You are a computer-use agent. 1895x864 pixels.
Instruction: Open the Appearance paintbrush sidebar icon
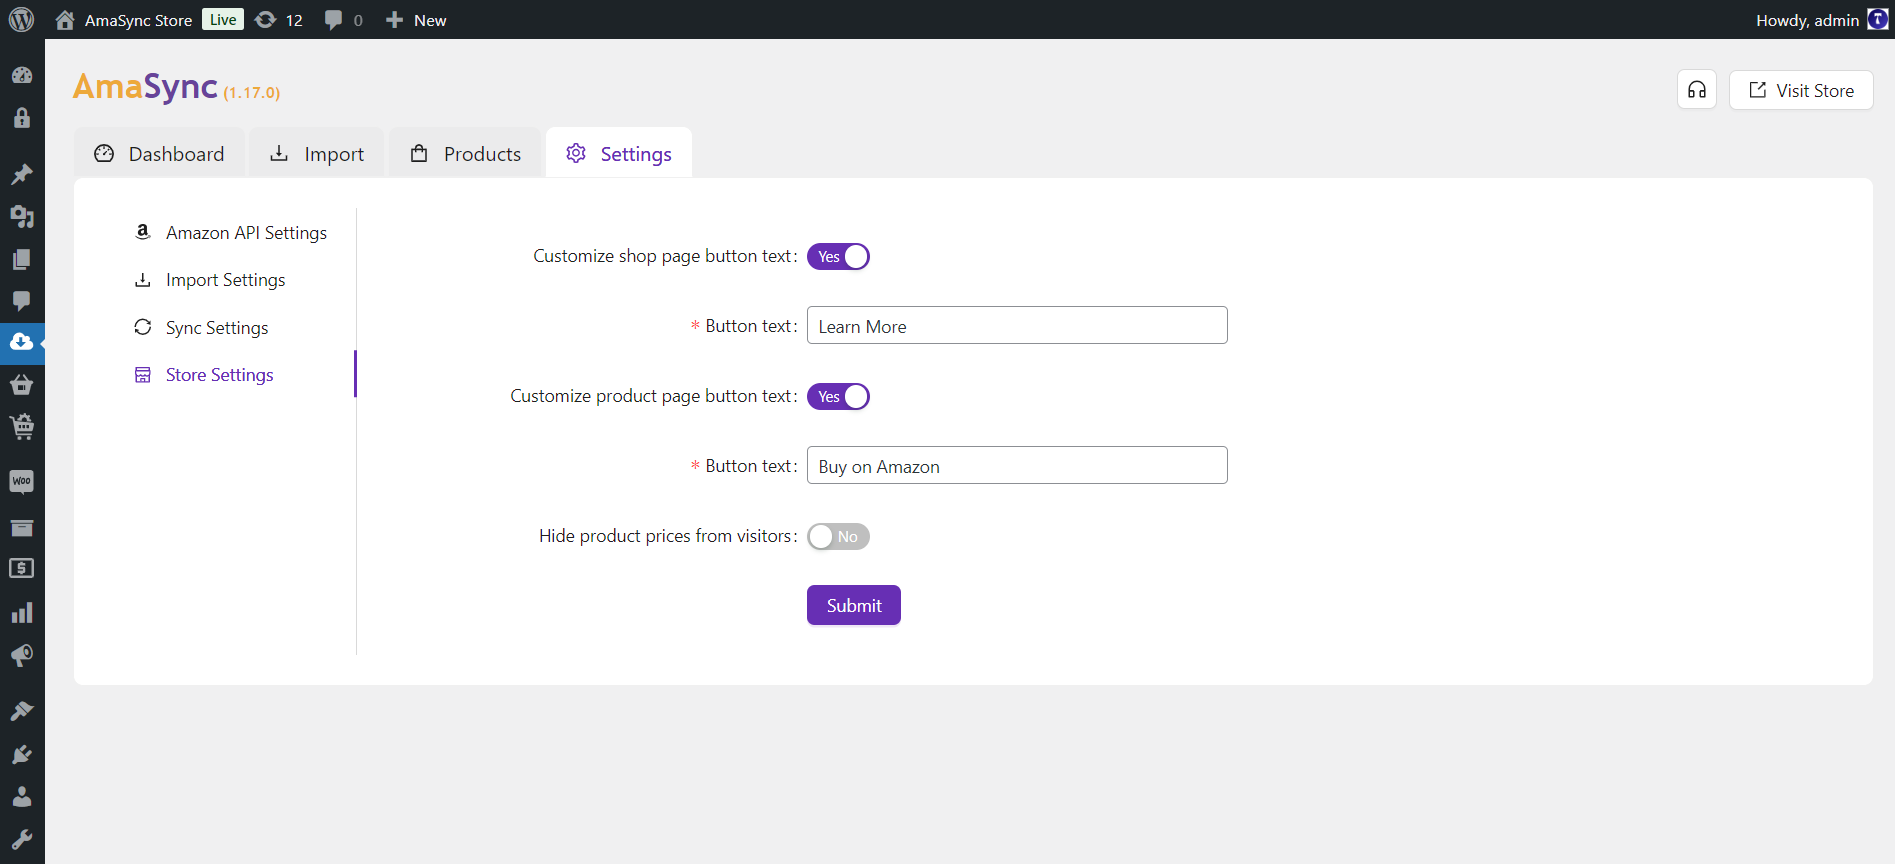22,711
